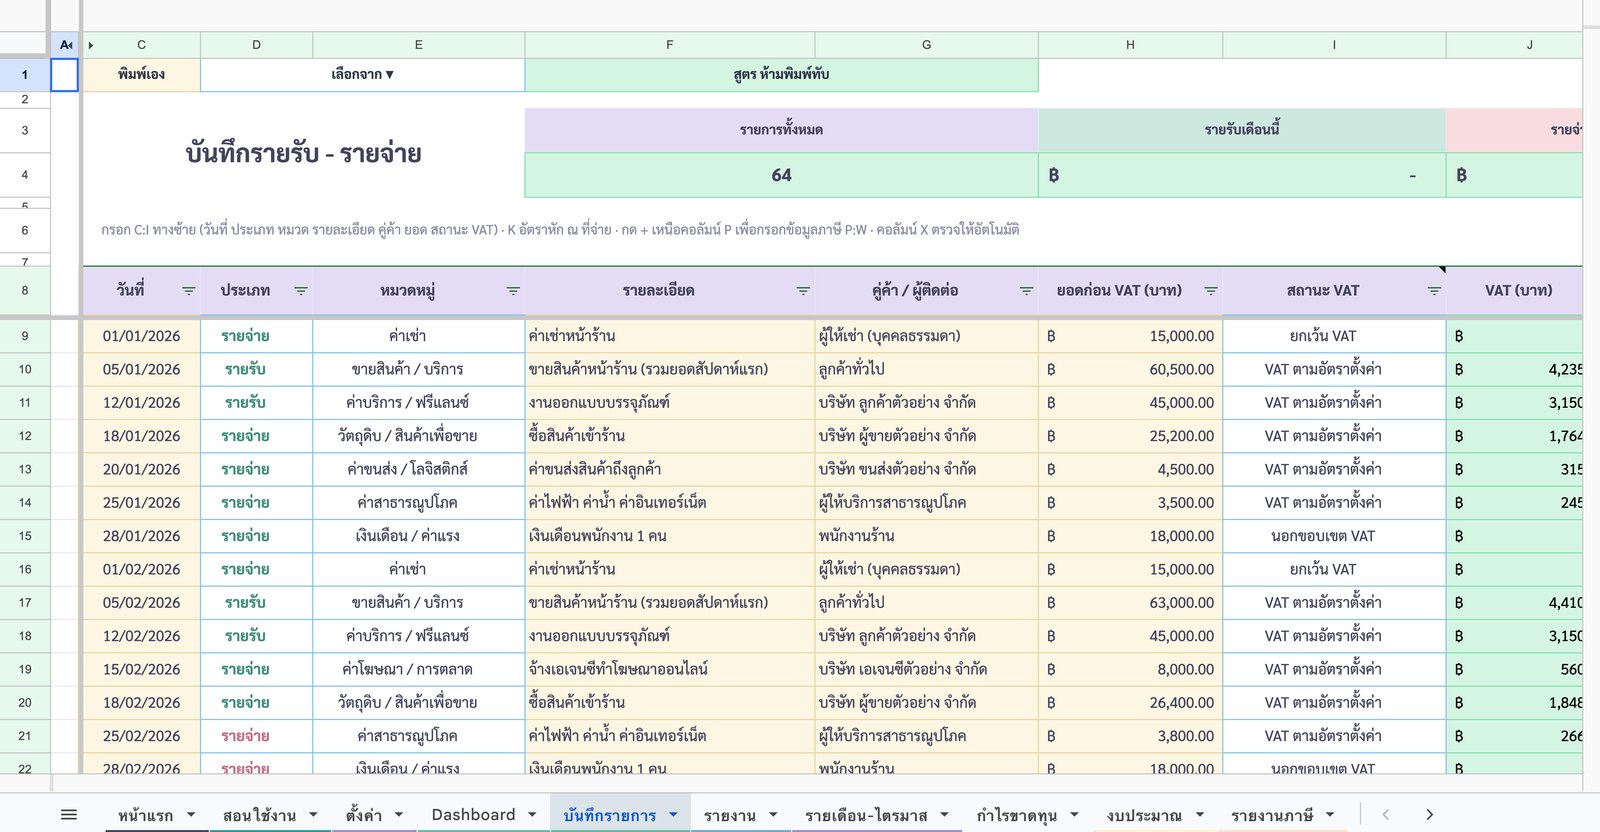Click พนักงานร้าน cell in row 15
Screen dimensions: 1600x832
tap(926, 536)
